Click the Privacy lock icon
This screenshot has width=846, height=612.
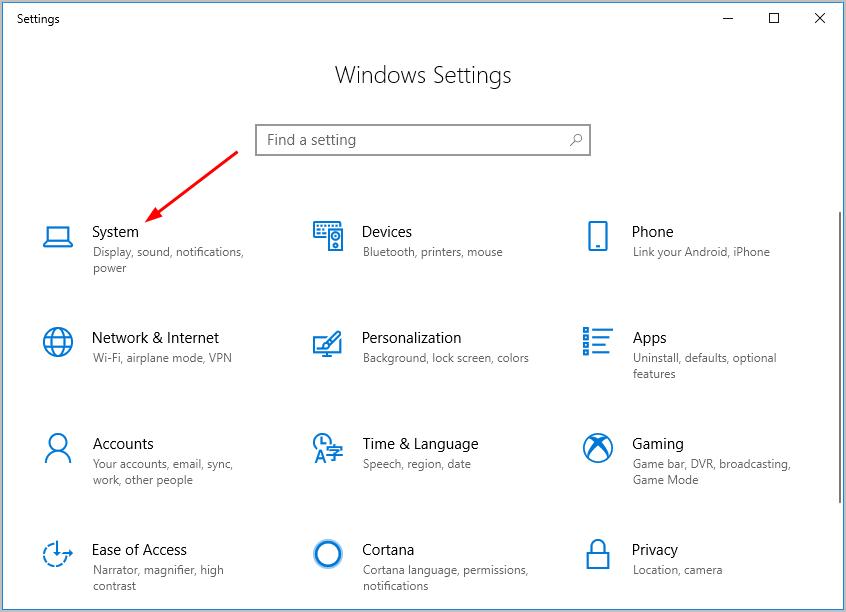point(597,554)
